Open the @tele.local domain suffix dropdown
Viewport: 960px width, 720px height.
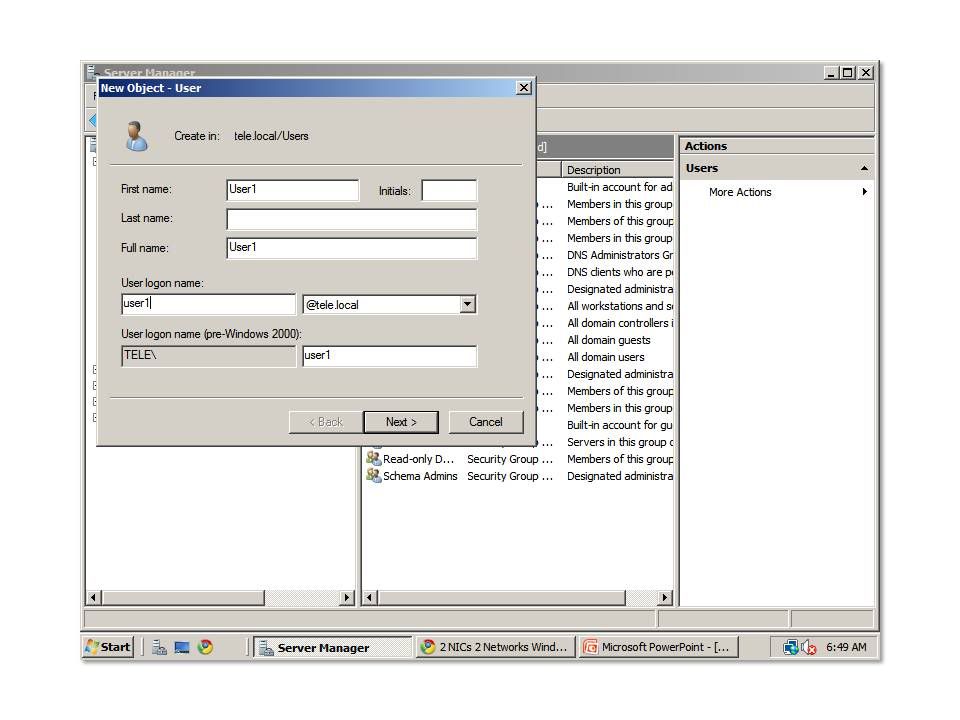pos(467,304)
